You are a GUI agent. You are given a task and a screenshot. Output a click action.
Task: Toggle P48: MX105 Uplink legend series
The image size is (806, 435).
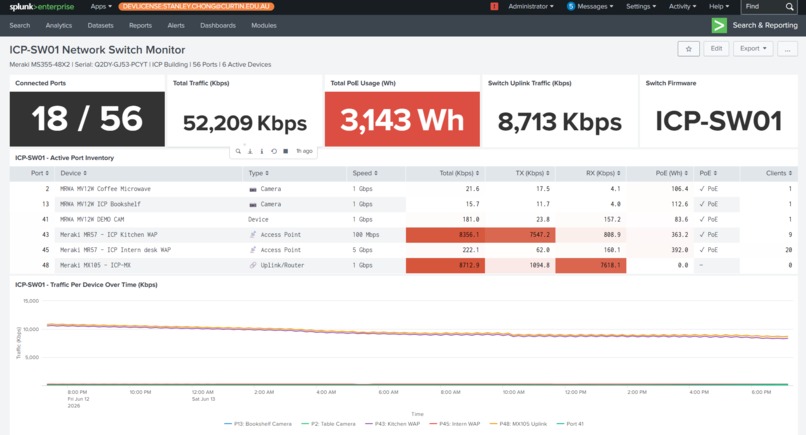[518, 424]
